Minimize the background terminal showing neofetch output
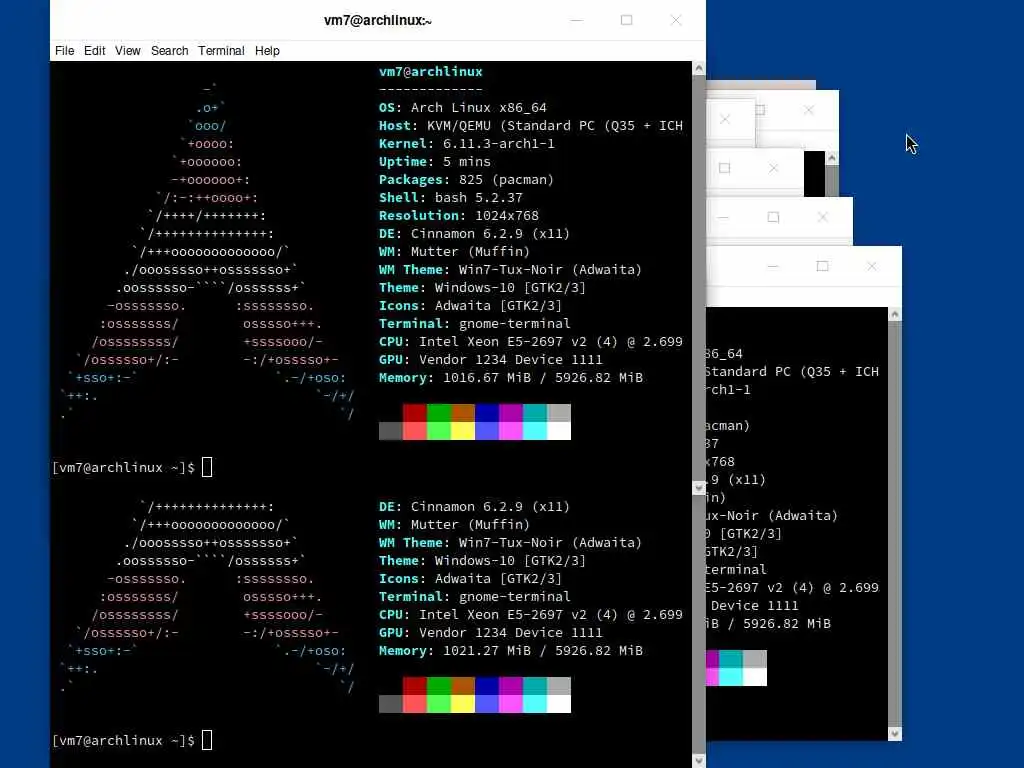 click(x=773, y=266)
